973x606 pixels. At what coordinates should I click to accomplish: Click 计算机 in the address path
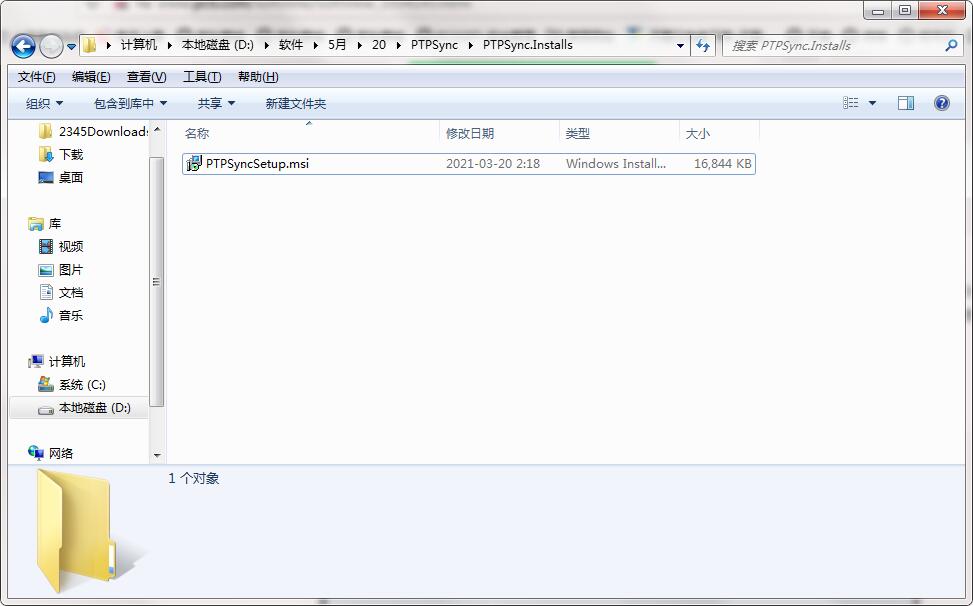pyautogui.click(x=139, y=45)
